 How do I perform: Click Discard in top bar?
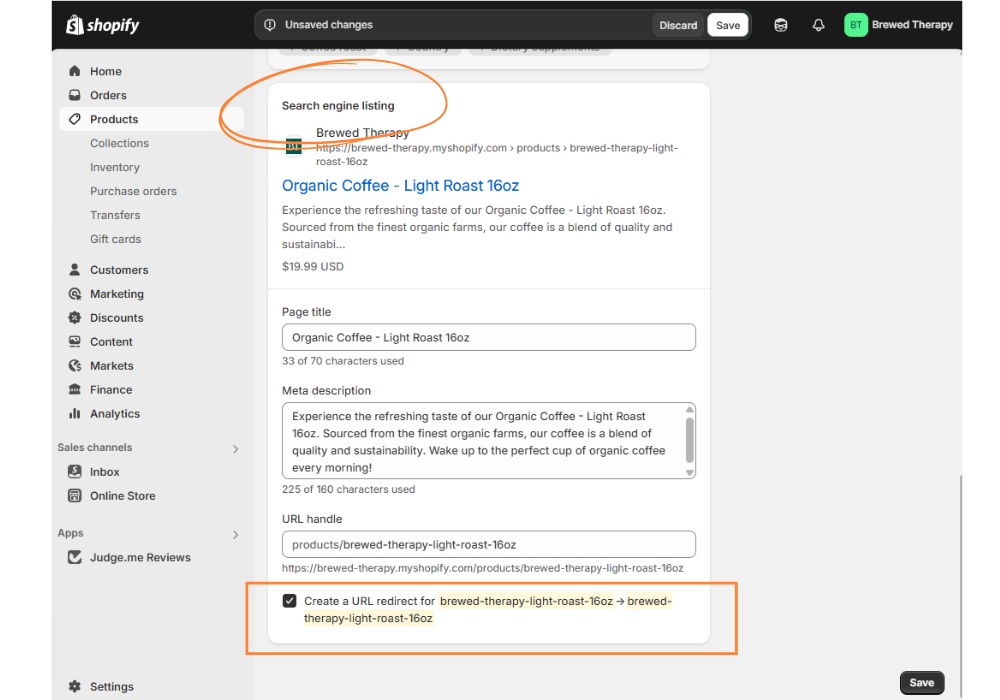pyautogui.click(x=678, y=25)
